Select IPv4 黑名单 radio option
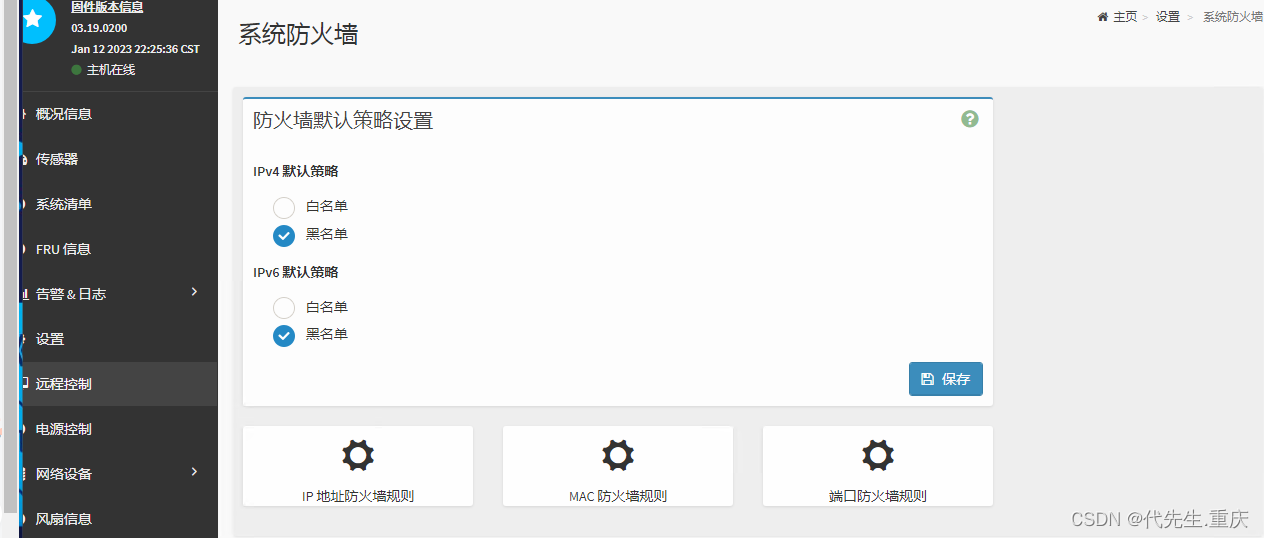 click(x=284, y=235)
